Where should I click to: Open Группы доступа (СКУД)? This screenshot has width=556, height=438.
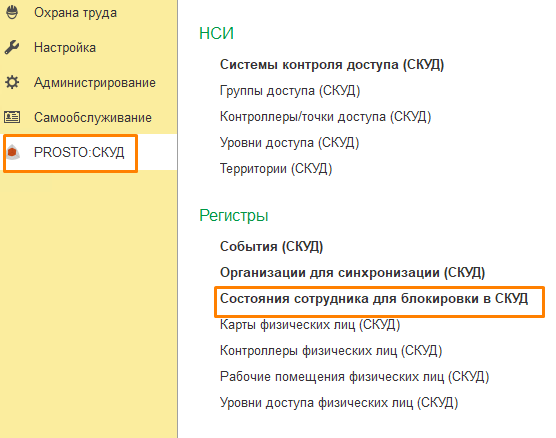[290, 90]
